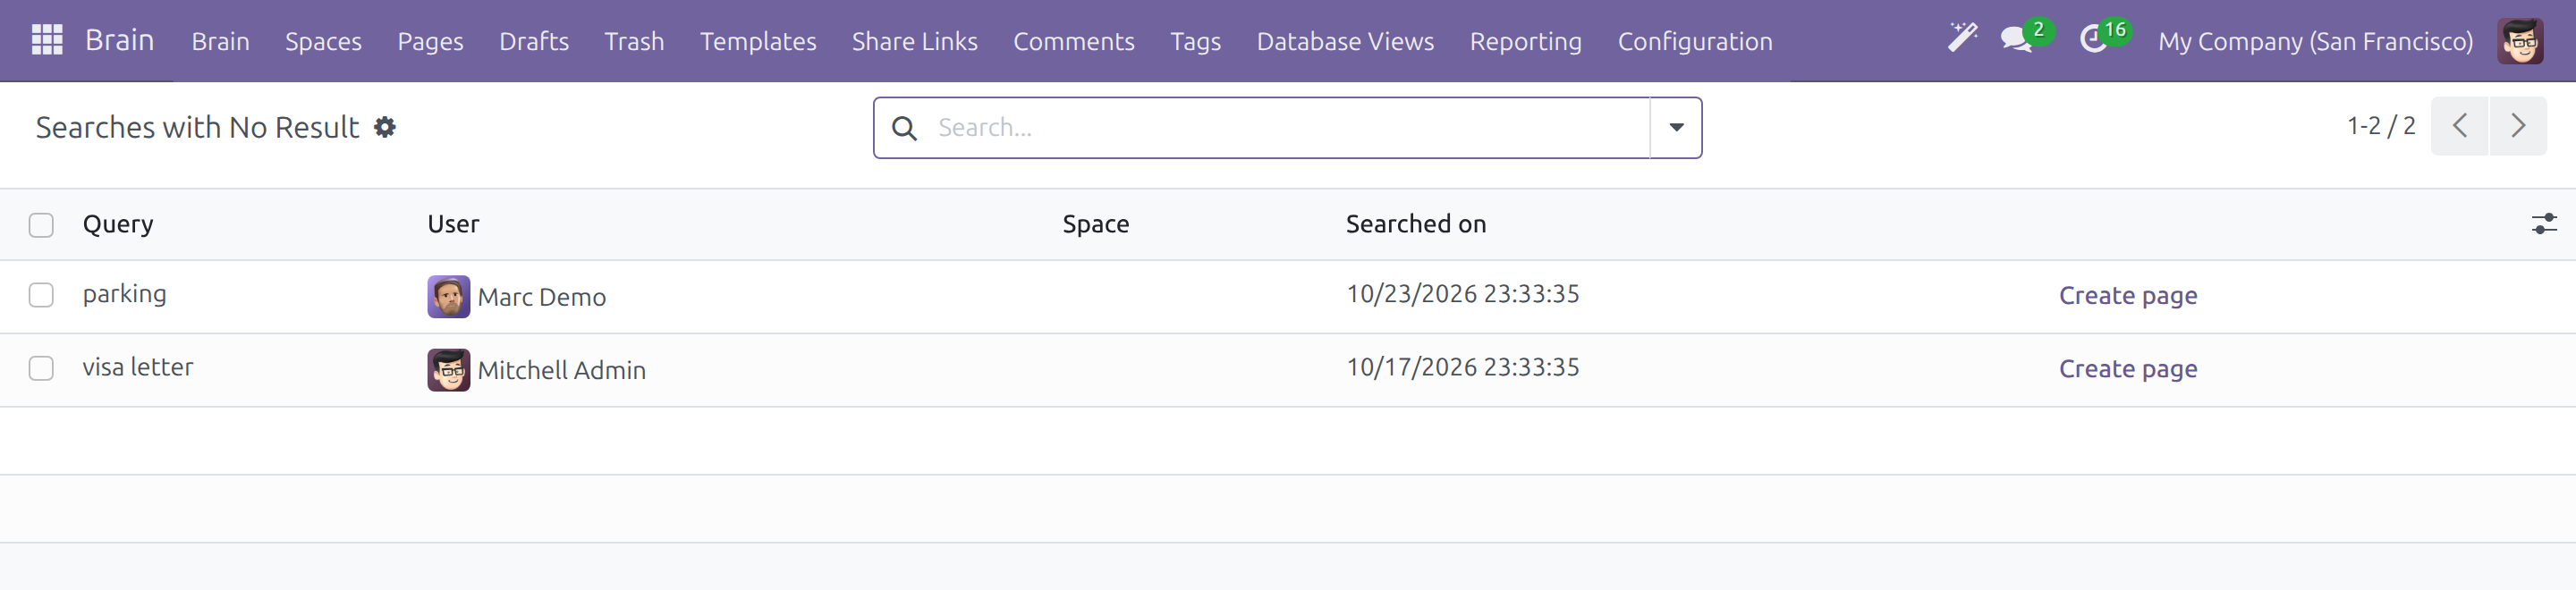The image size is (2576, 590).
Task: Go to the next page arrow
Action: [2518, 126]
